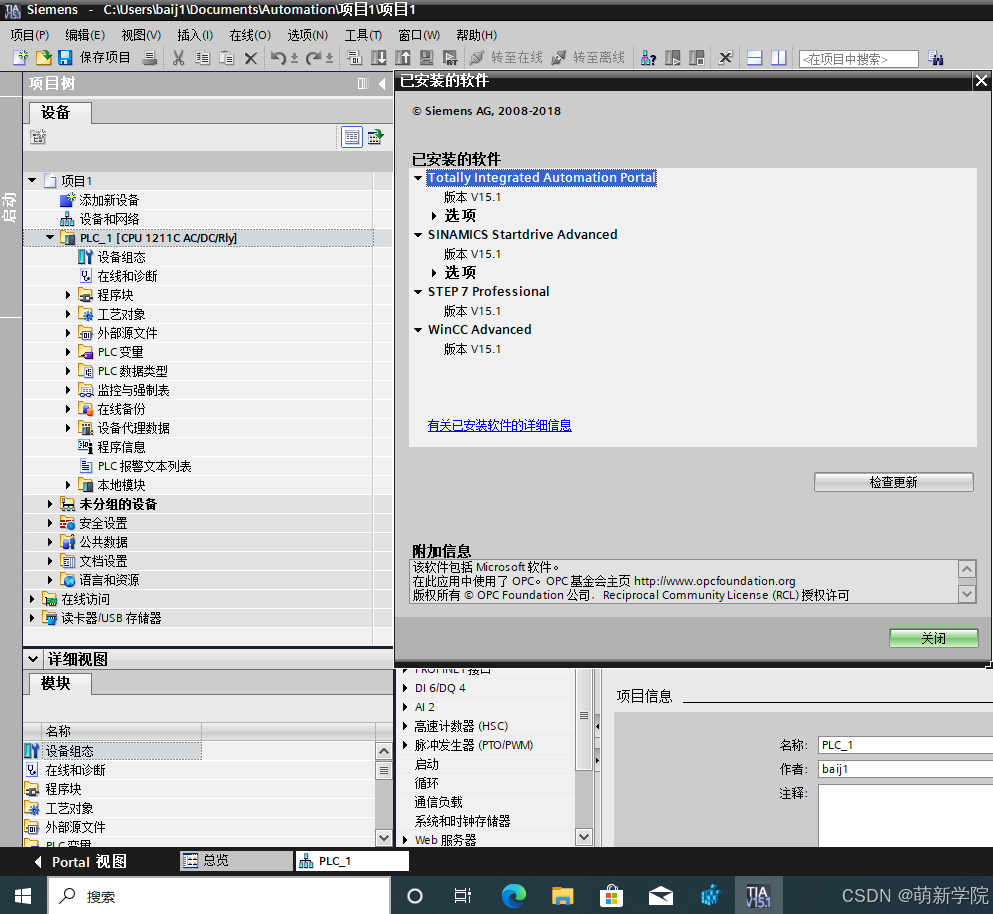This screenshot has width=993, height=914.
Task: Click the details view table icon in device tab
Action: 351,137
